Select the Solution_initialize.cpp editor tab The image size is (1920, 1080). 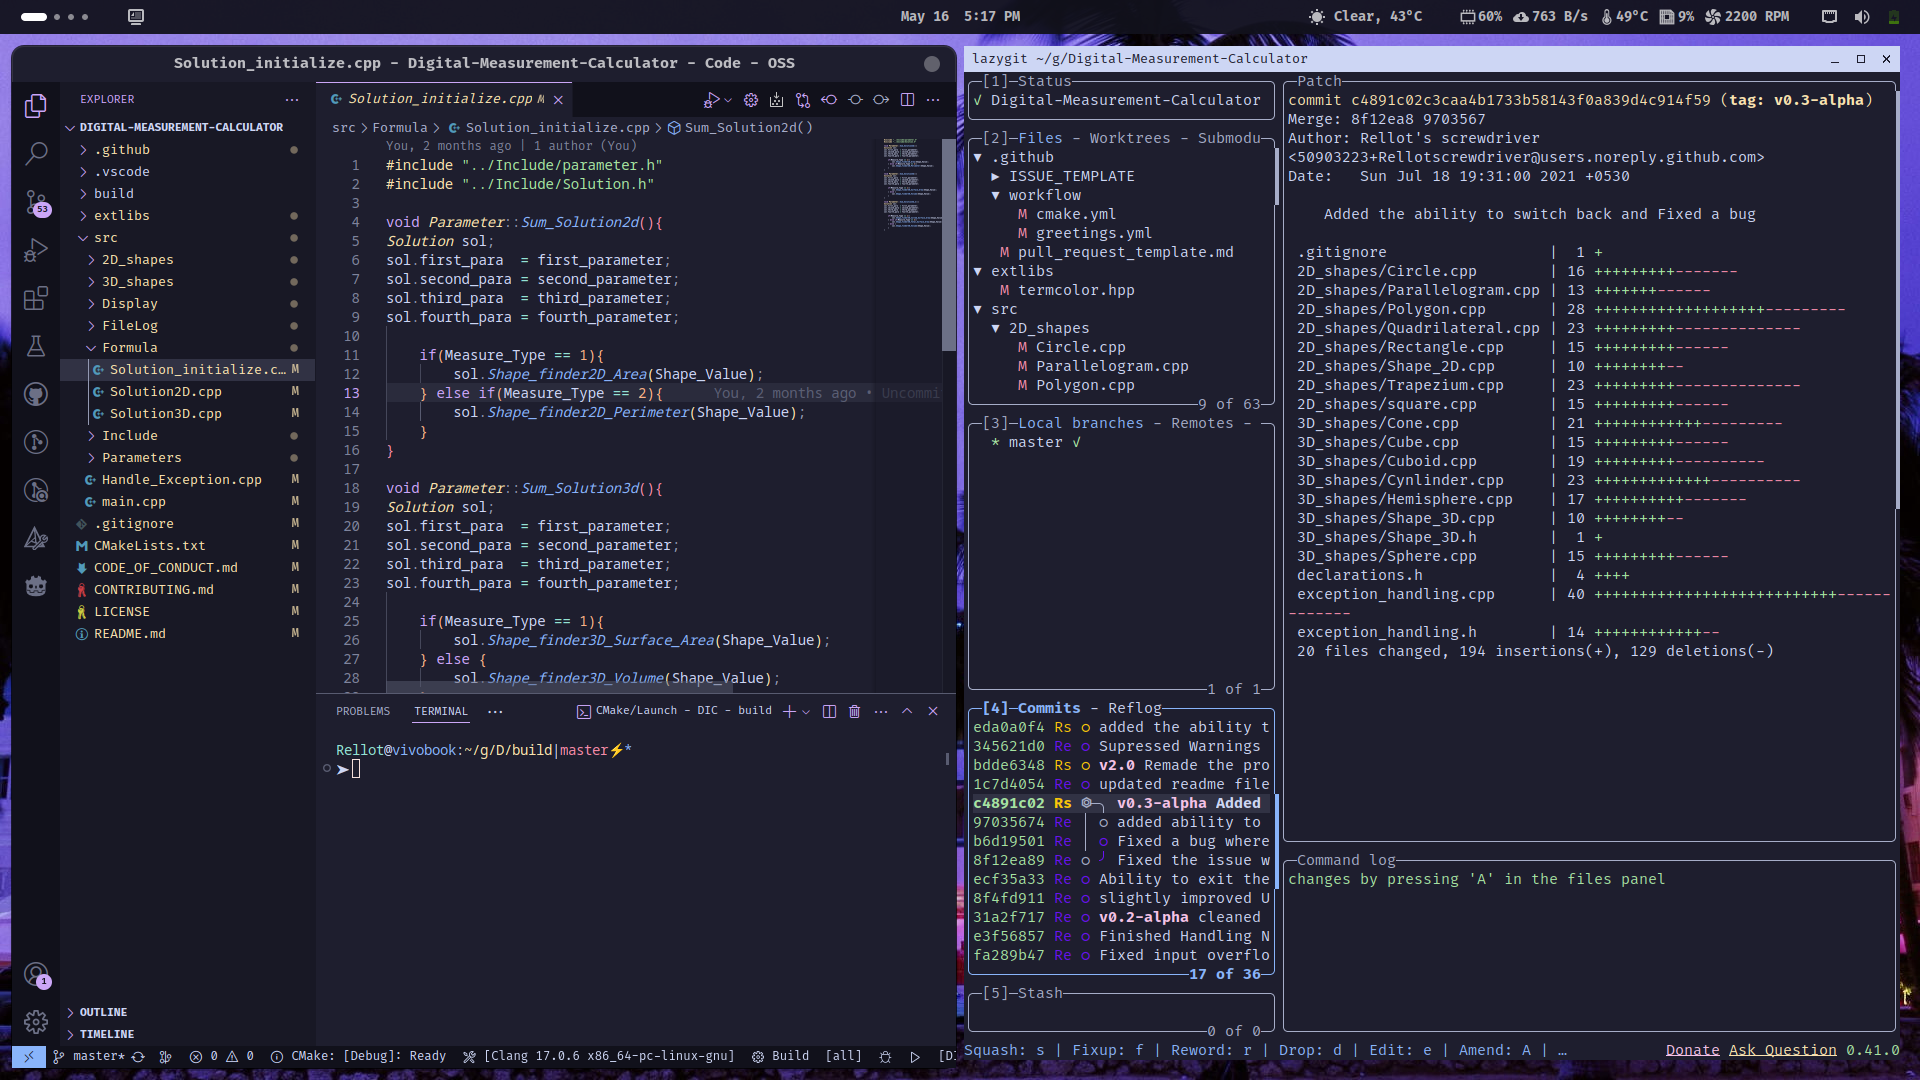(439, 99)
